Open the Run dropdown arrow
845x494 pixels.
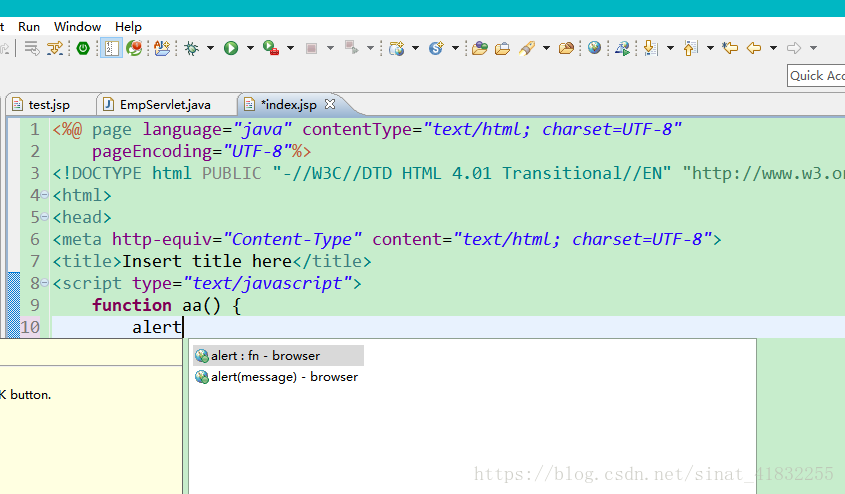250,48
